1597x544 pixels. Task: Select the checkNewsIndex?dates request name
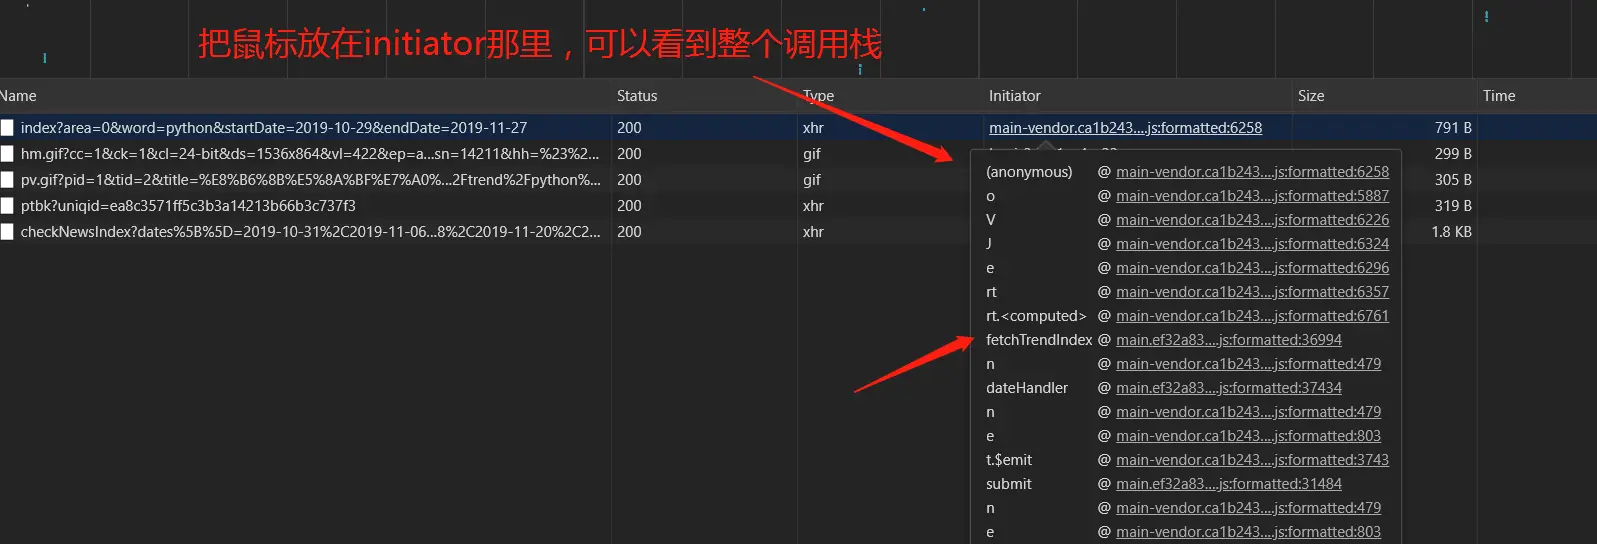[x=310, y=232]
